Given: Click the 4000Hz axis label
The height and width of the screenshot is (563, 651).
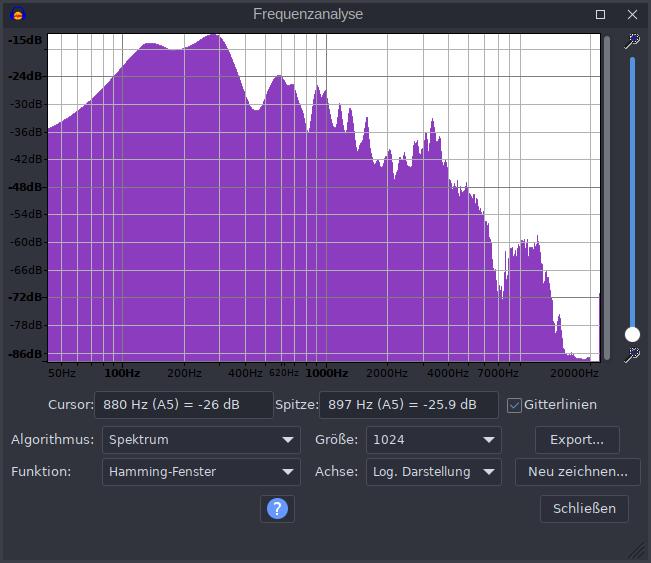Looking at the screenshot, I should (x=448, y=373).
